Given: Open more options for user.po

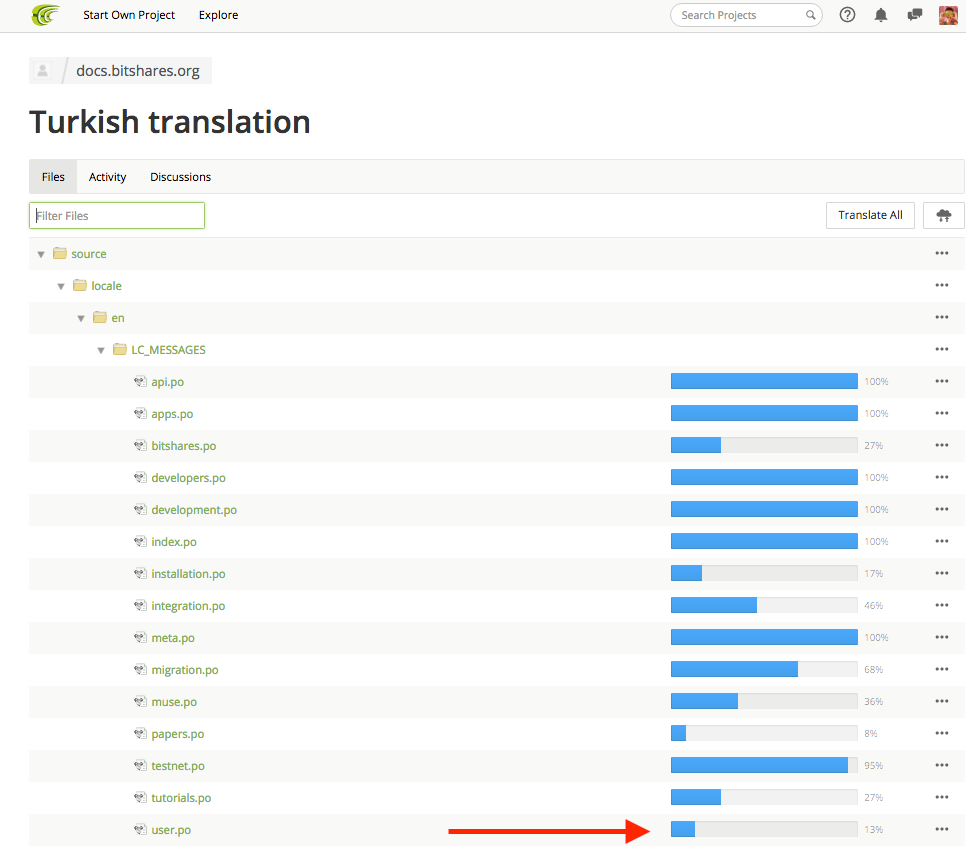Looking at the screenshot, I should click(941, 830).
